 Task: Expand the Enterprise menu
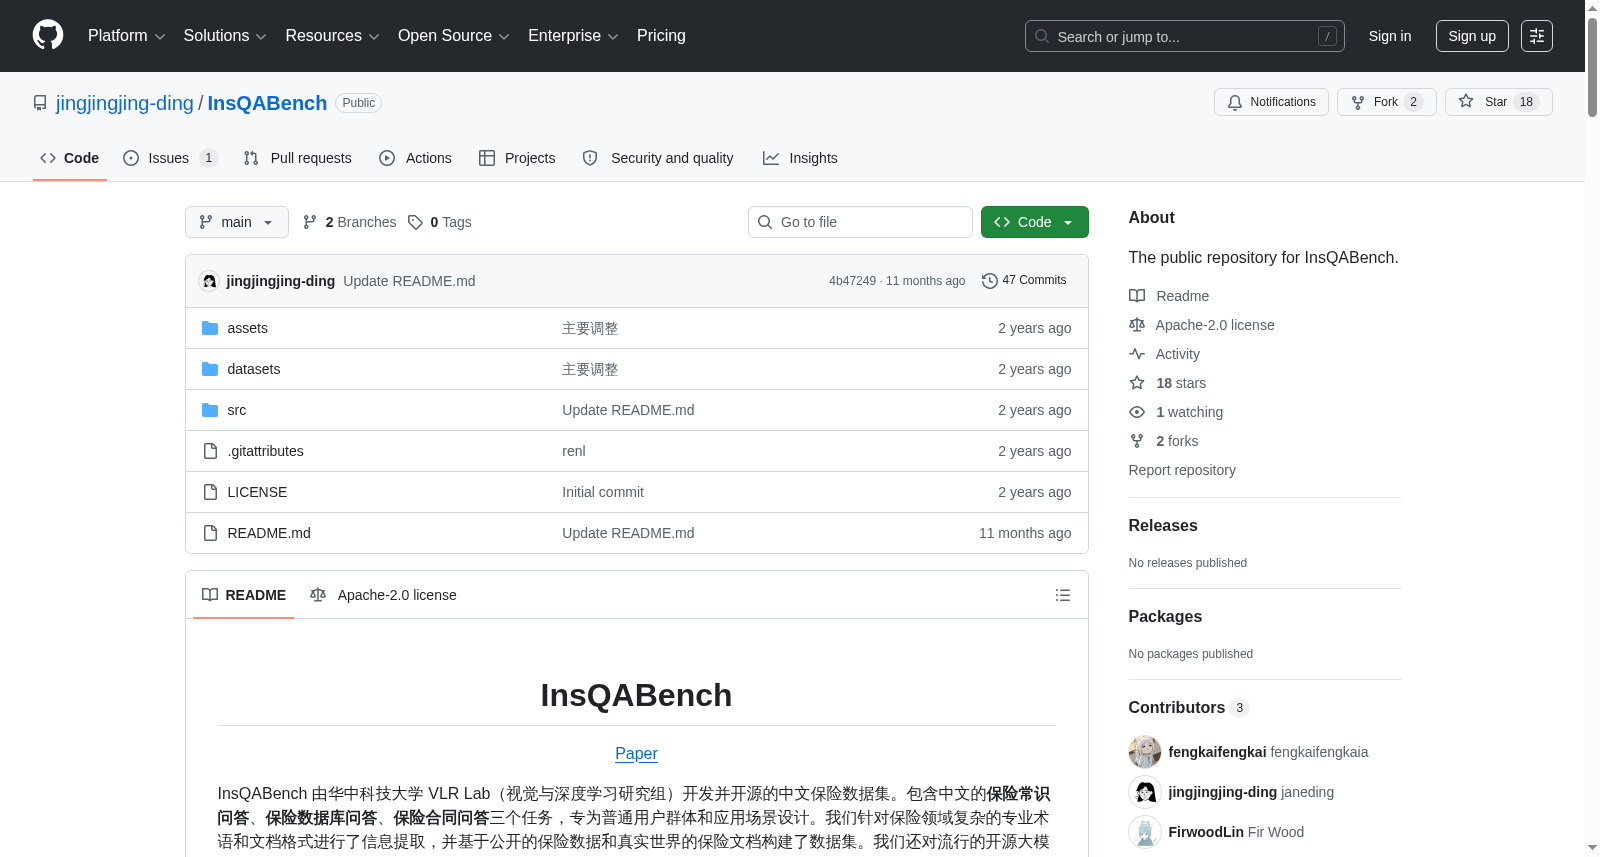pos(573,36)
